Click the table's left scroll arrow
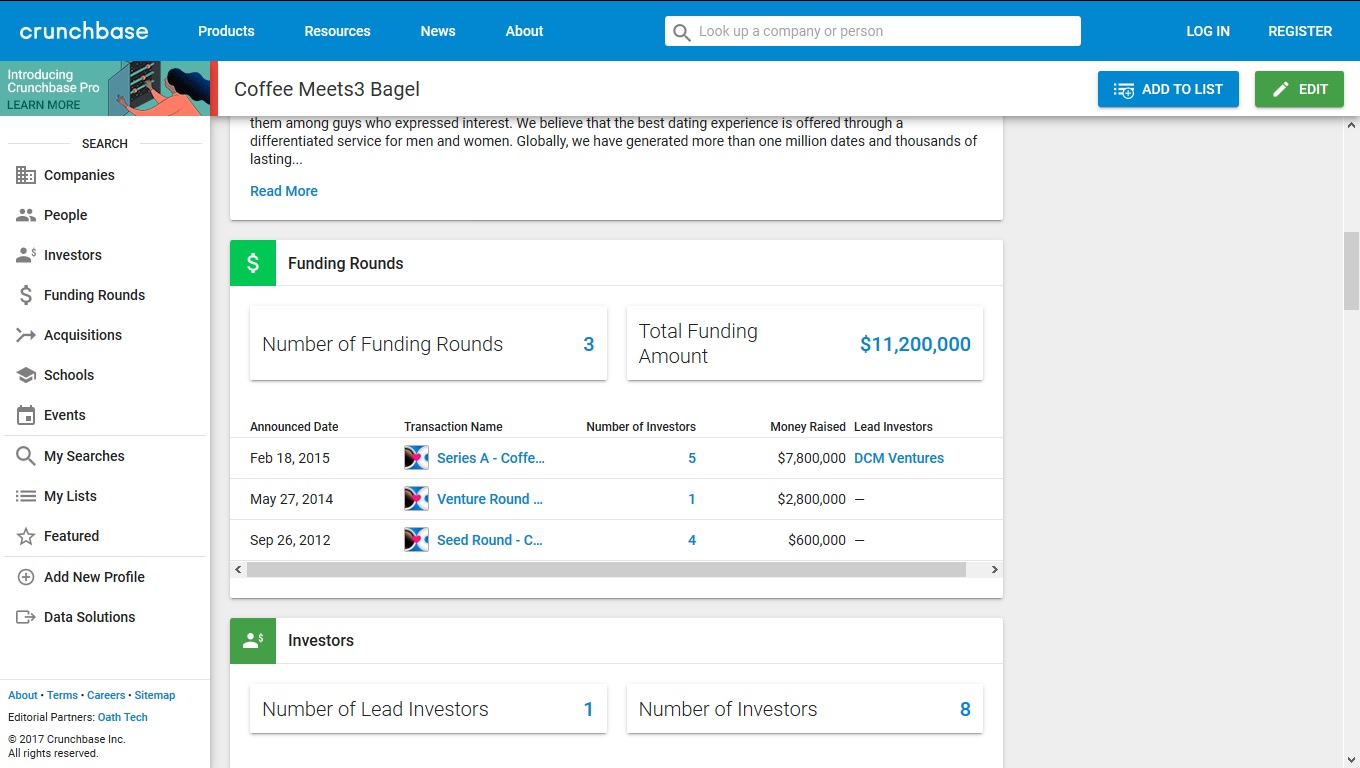The width and height of the screenshot is (1360, 768). (238, 570)
